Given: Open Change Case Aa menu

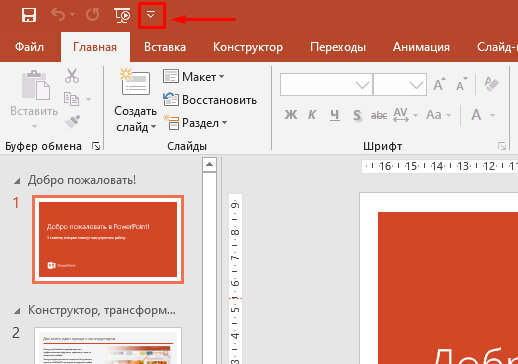Looking at the screenshot, I should tap(439, 115).
